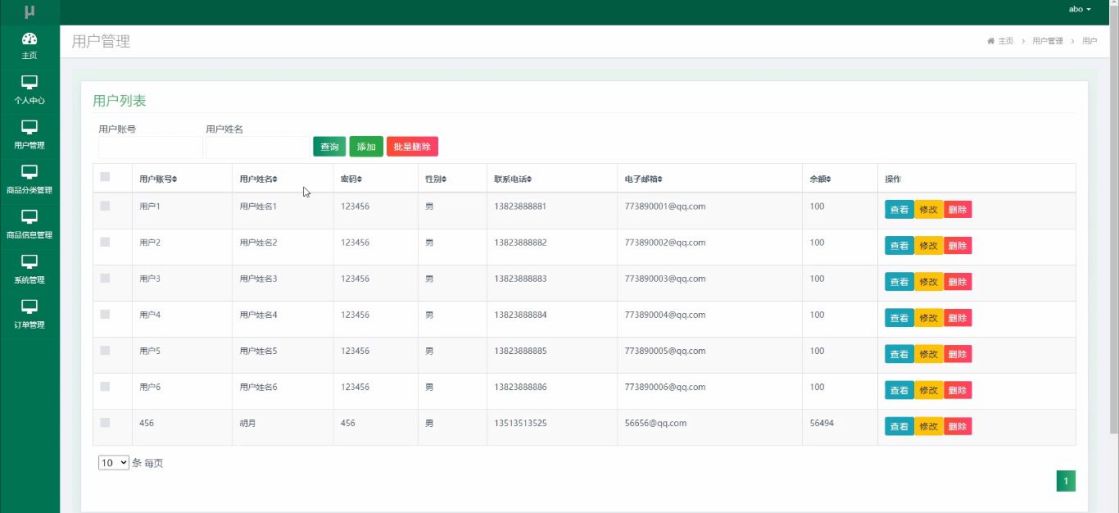Edit 用户2 using 修改 button

point(928,245)
